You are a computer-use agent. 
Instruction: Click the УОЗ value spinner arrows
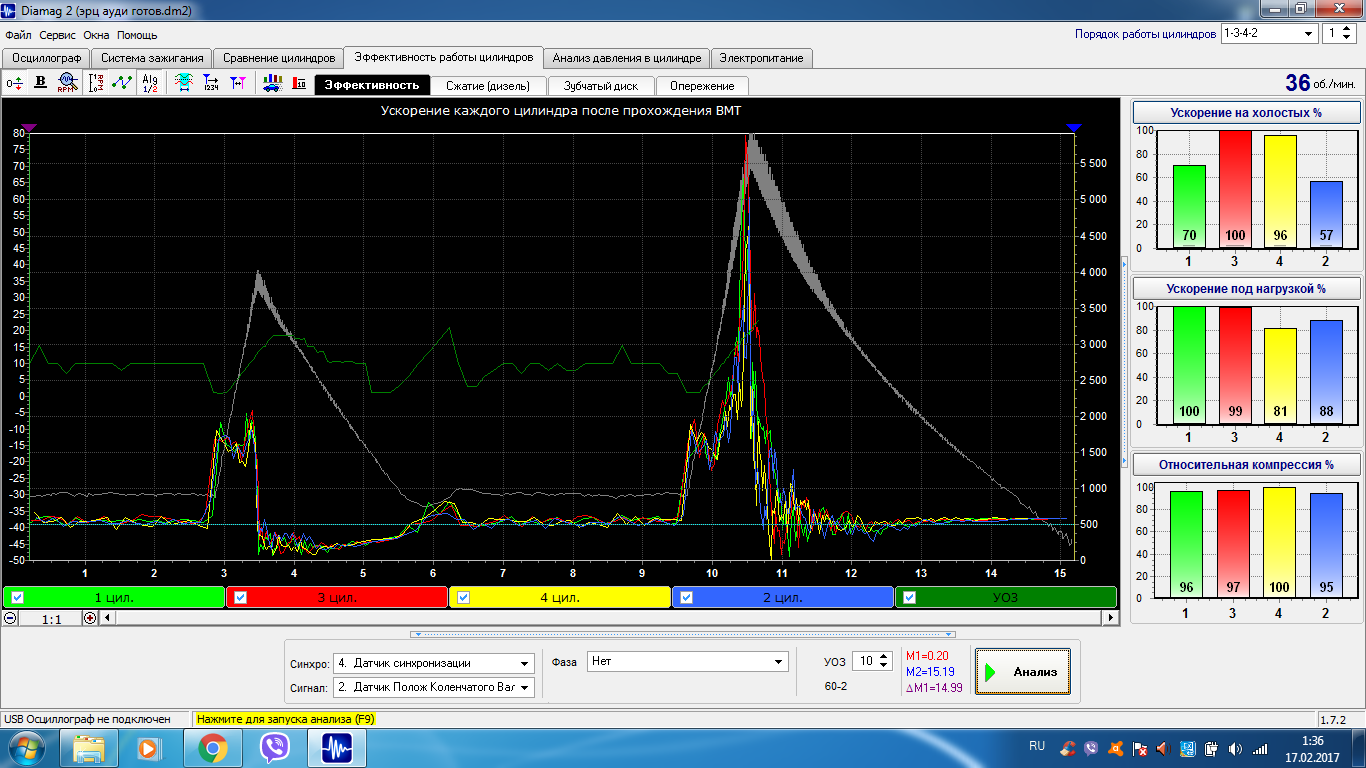tap(884, 661)
